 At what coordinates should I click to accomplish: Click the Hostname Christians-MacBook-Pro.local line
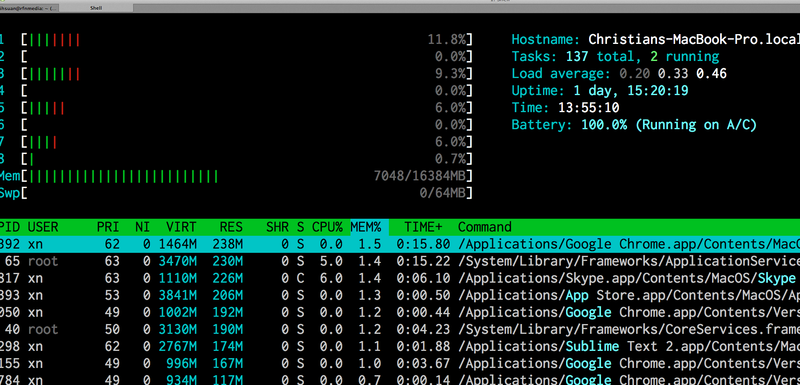point(656,40)
